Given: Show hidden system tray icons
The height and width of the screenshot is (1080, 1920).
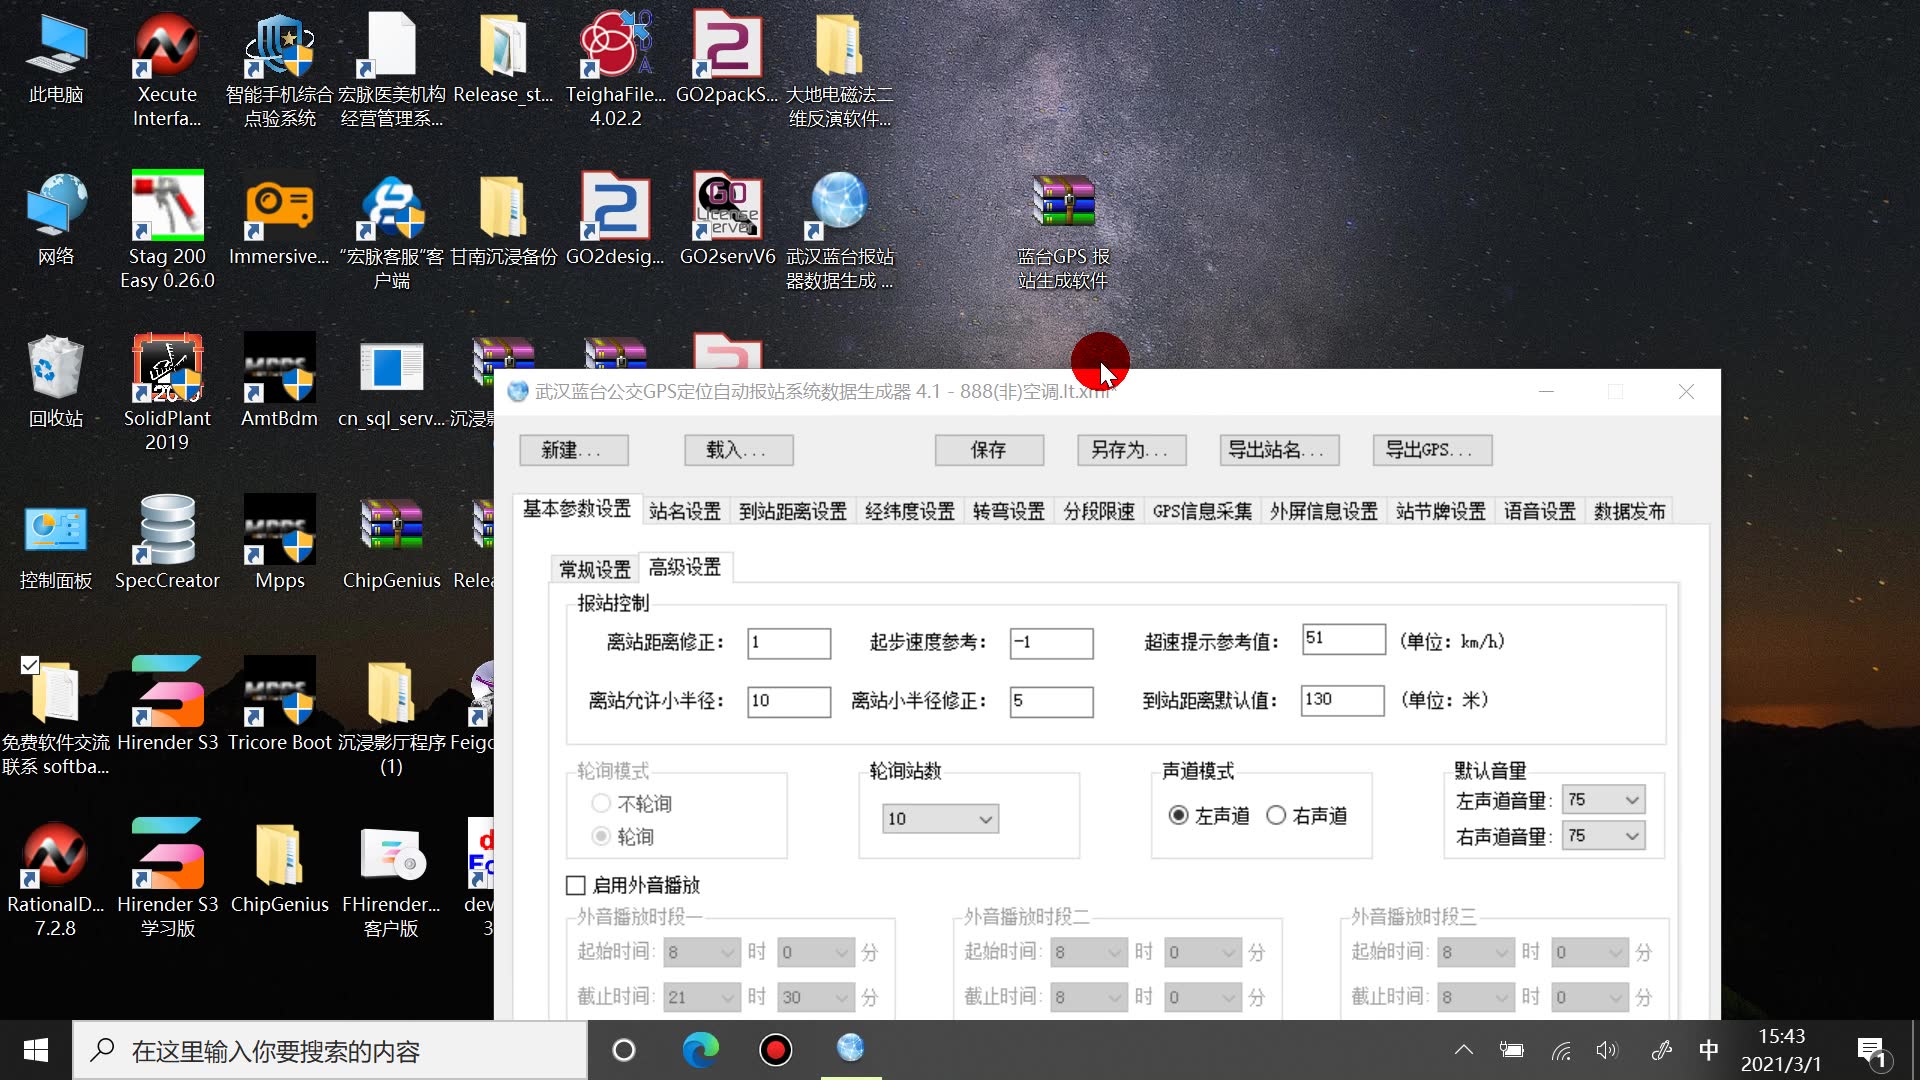Looking at the screenshot, I should (1463, 1050).
